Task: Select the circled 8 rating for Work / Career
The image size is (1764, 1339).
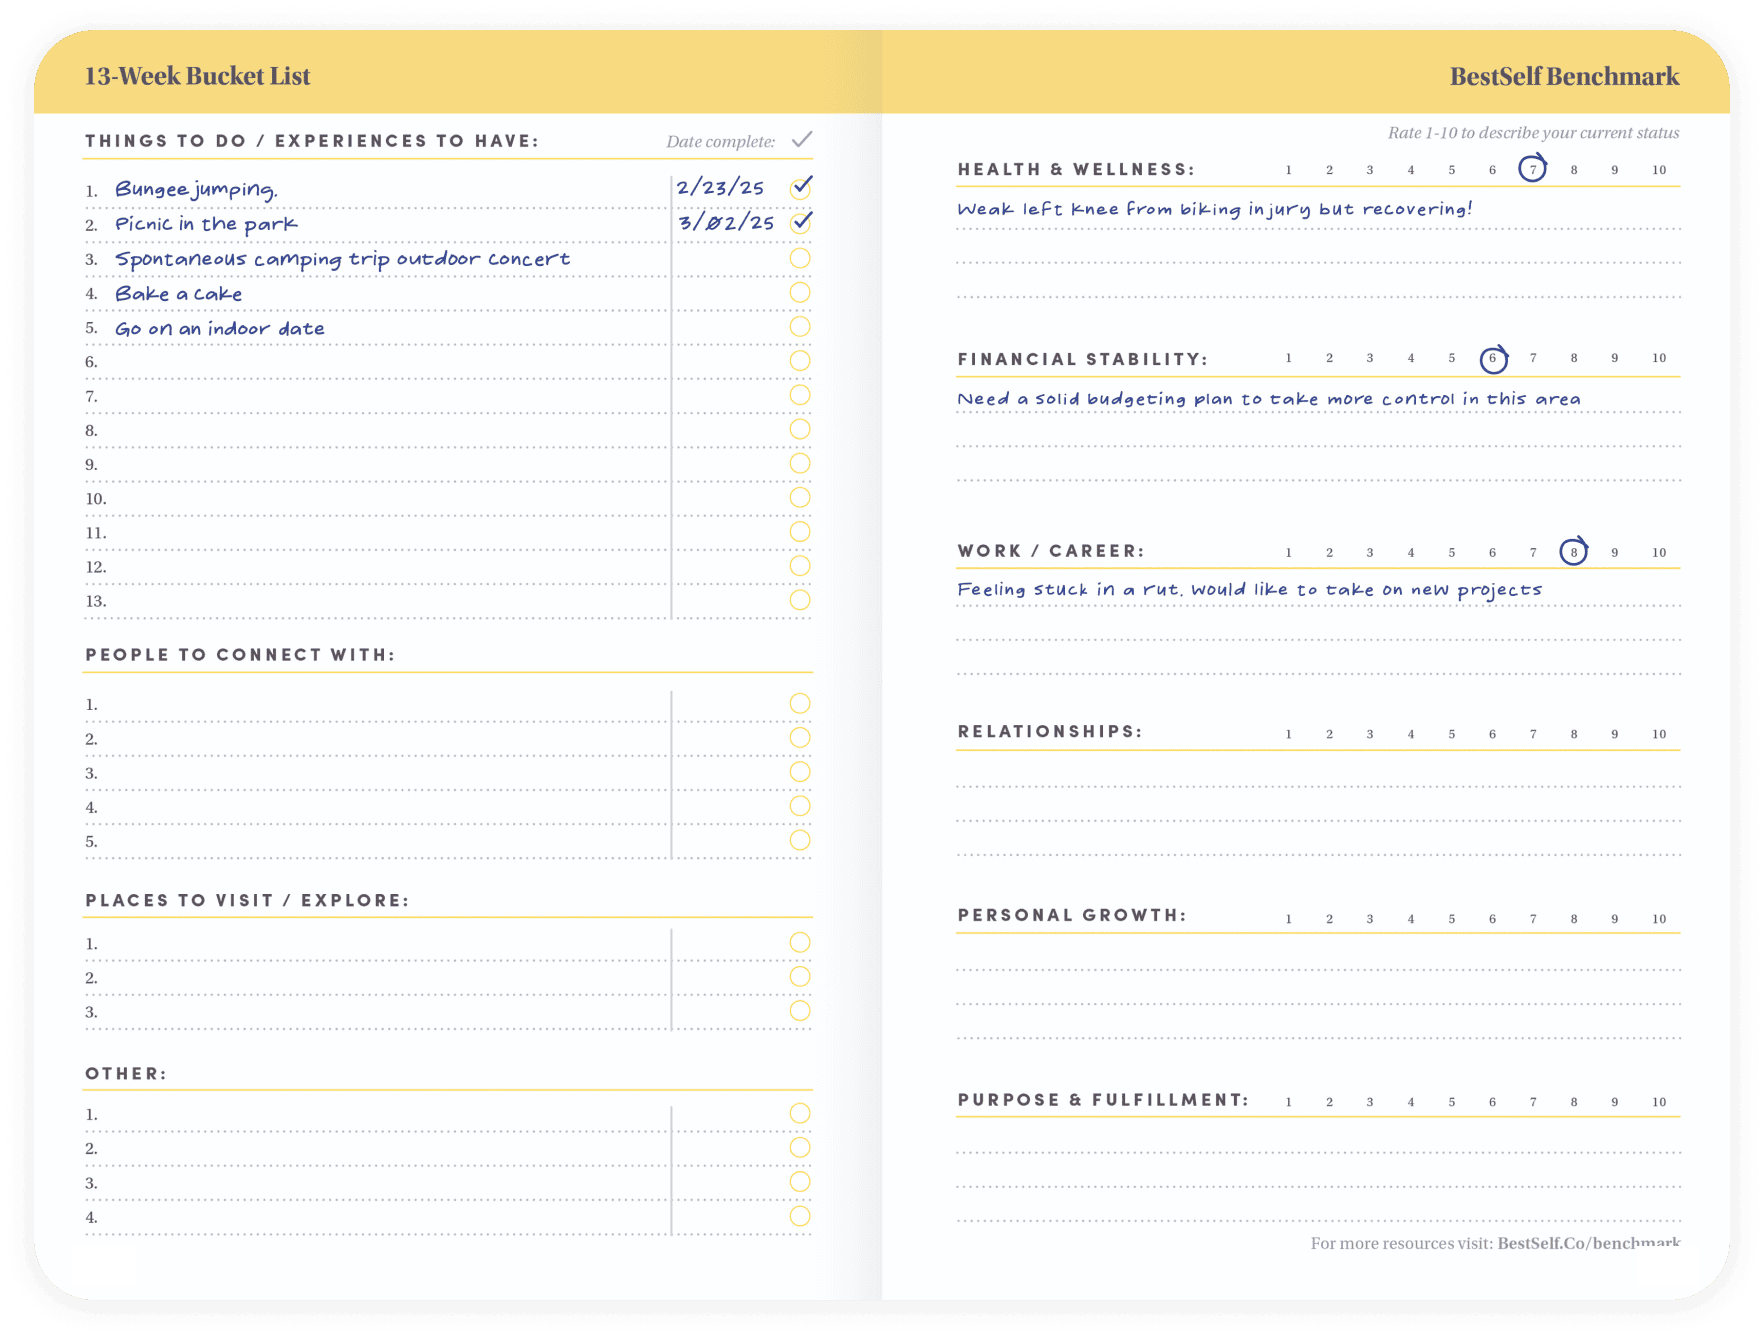Action: tap(1573, 551)
